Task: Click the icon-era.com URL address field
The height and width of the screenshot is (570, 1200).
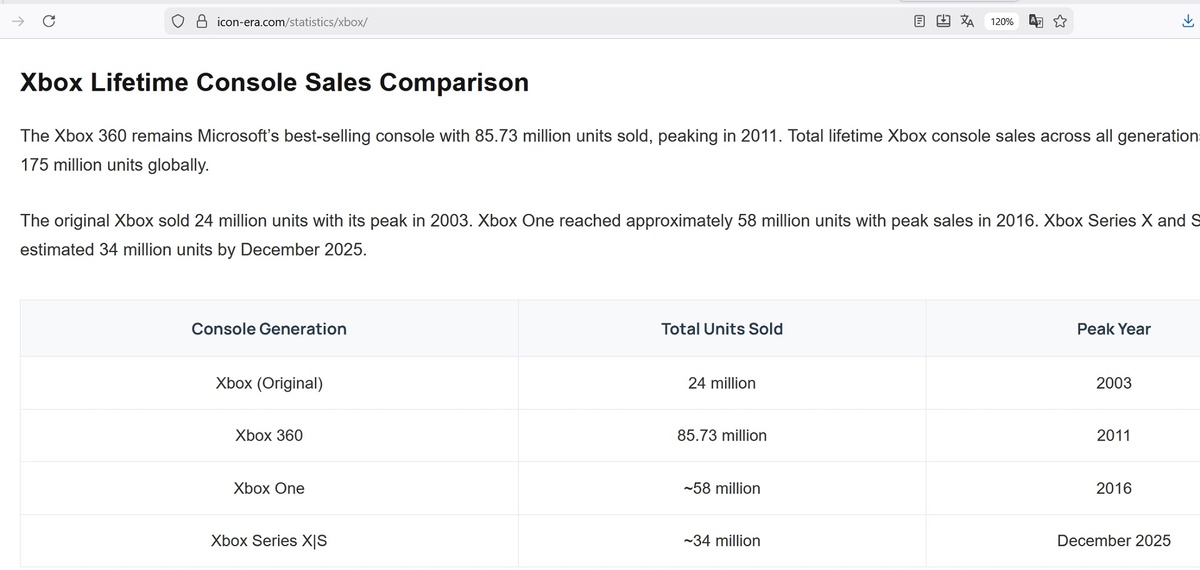Action: coord(500,21)
